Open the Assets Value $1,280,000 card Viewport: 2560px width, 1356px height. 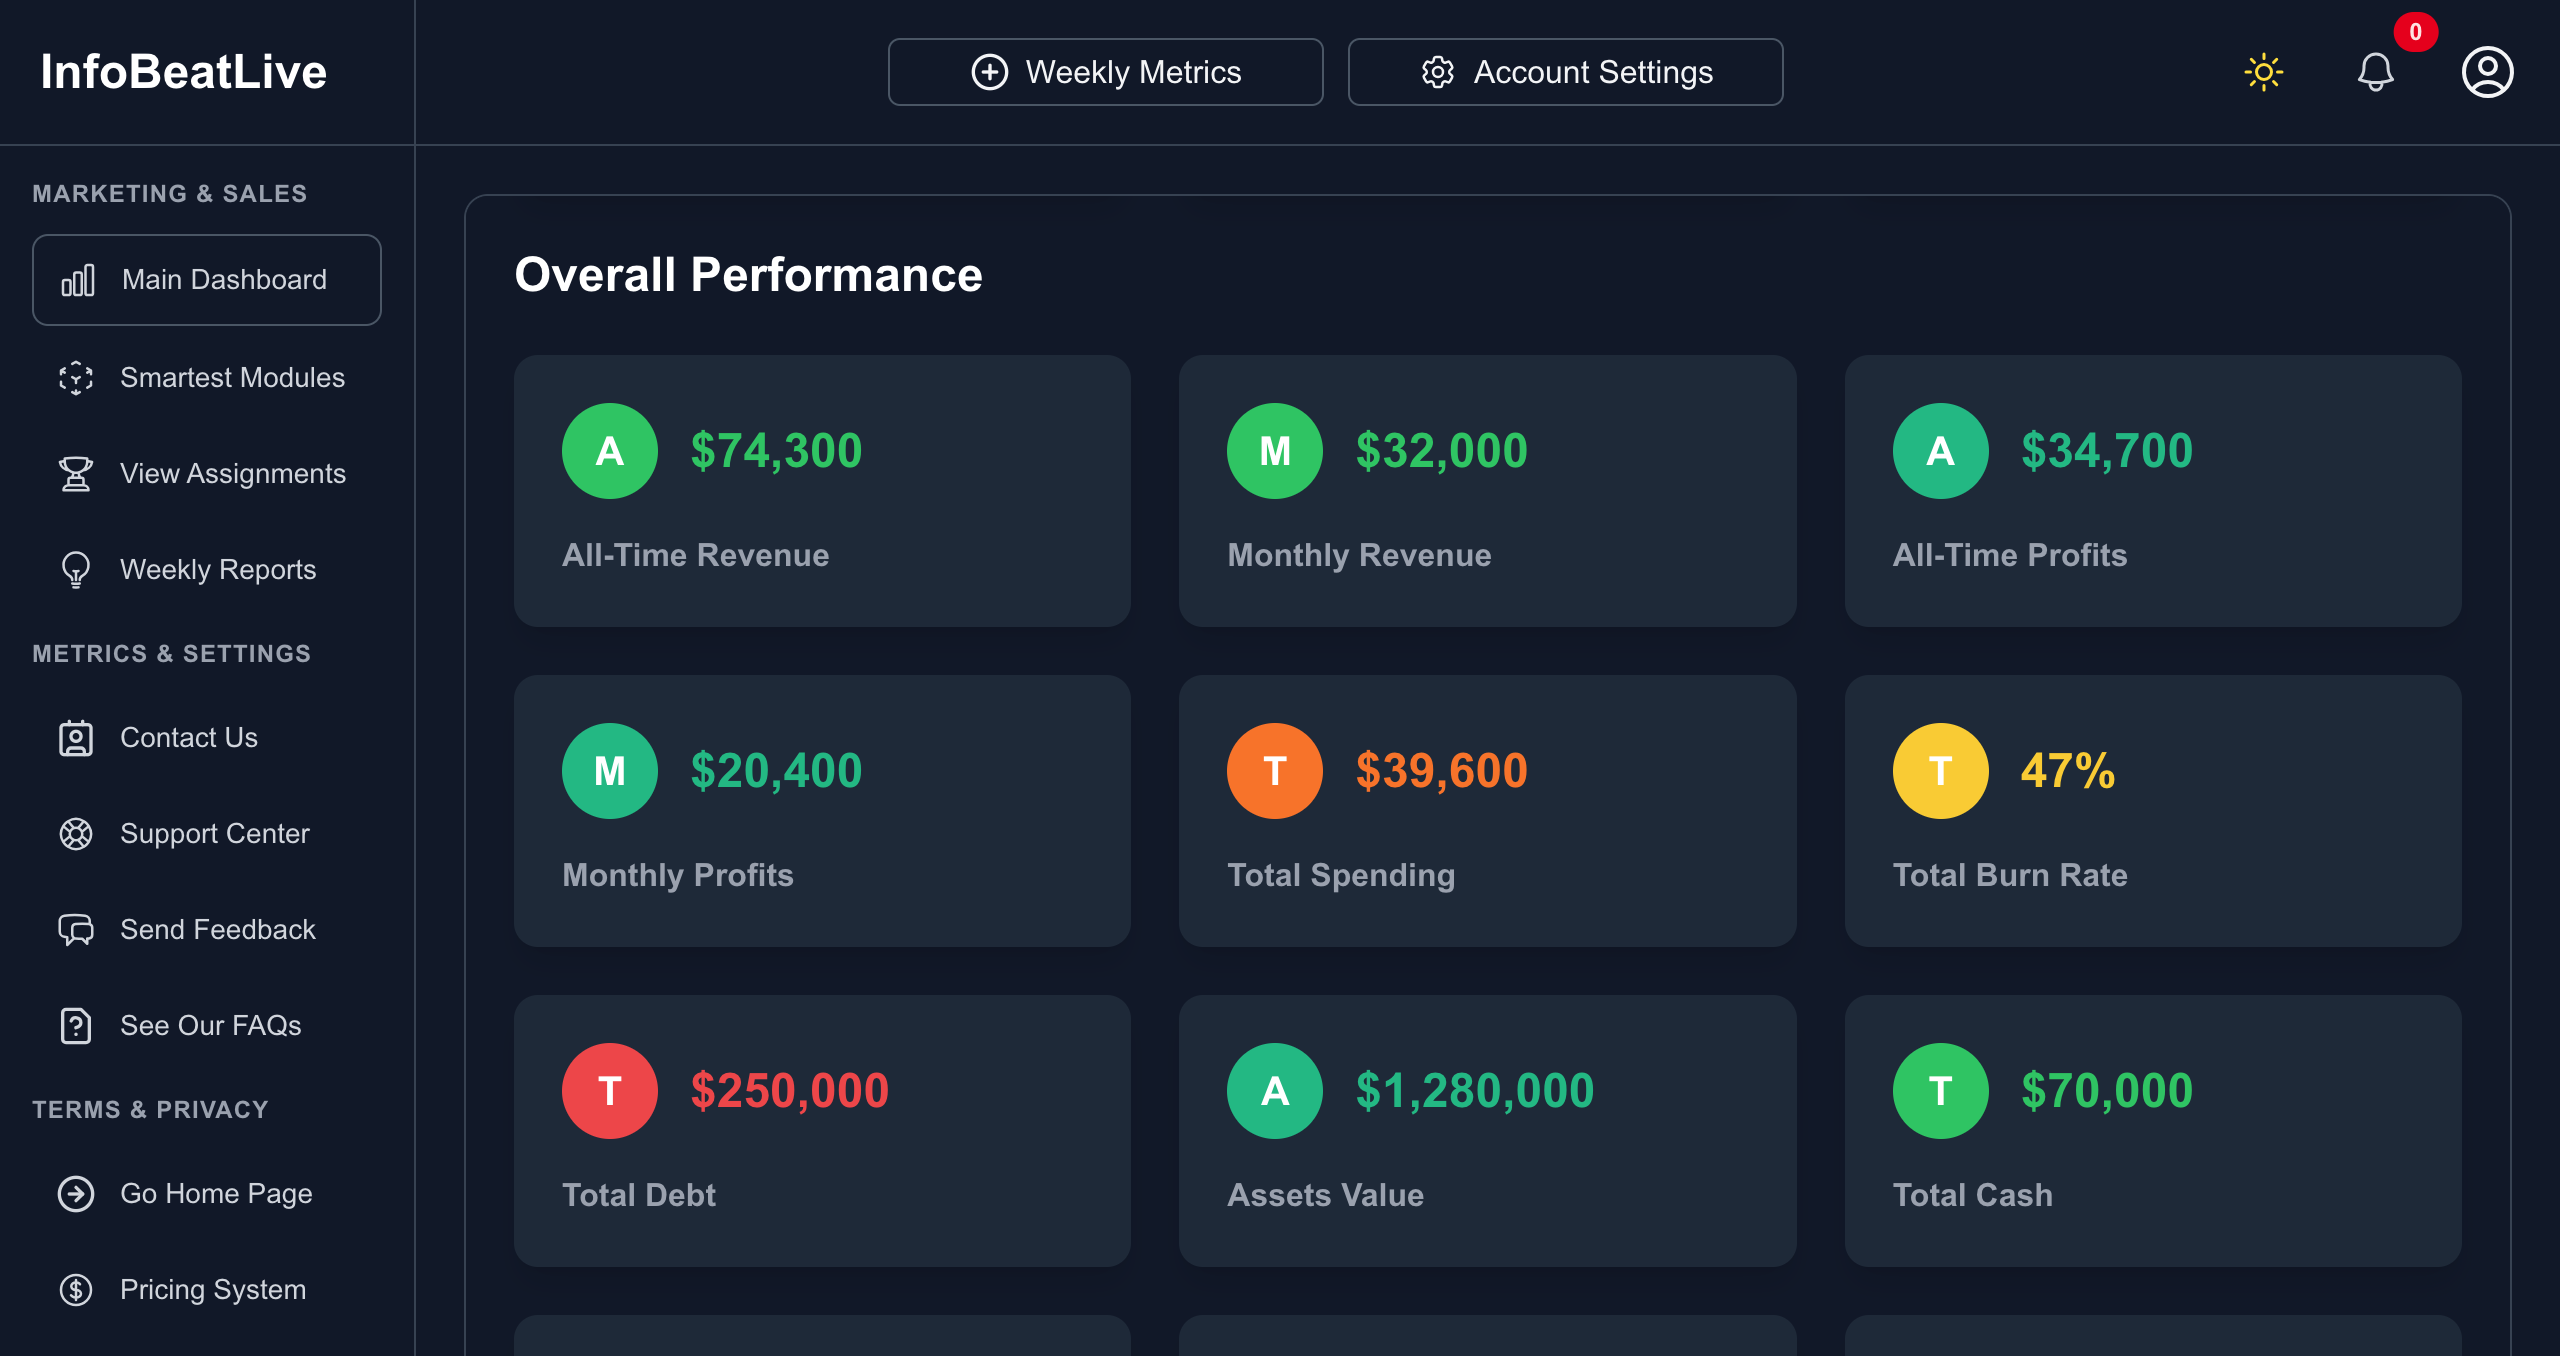[x=1487, y=1131]
